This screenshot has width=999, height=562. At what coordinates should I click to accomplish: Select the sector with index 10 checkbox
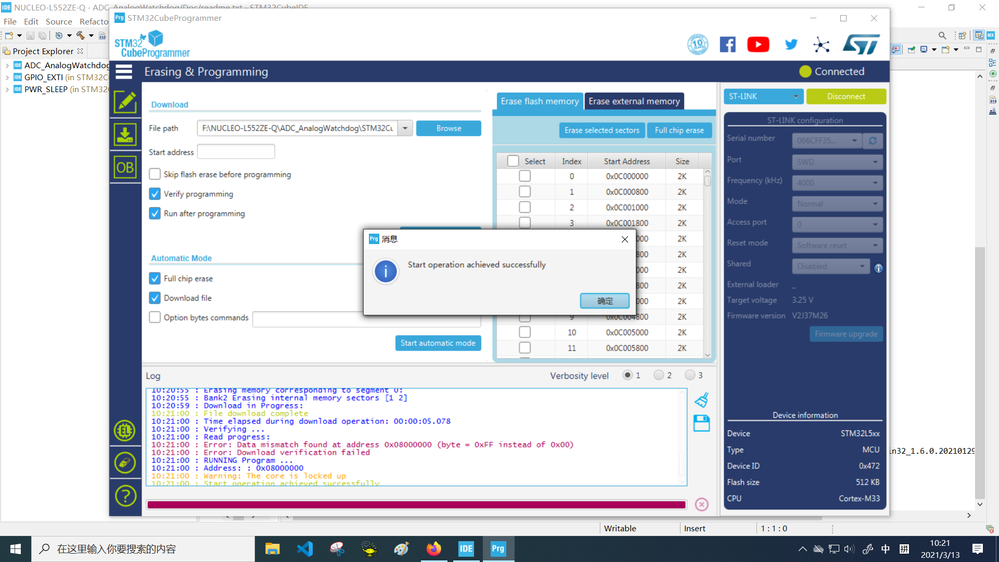click(524, 332)
